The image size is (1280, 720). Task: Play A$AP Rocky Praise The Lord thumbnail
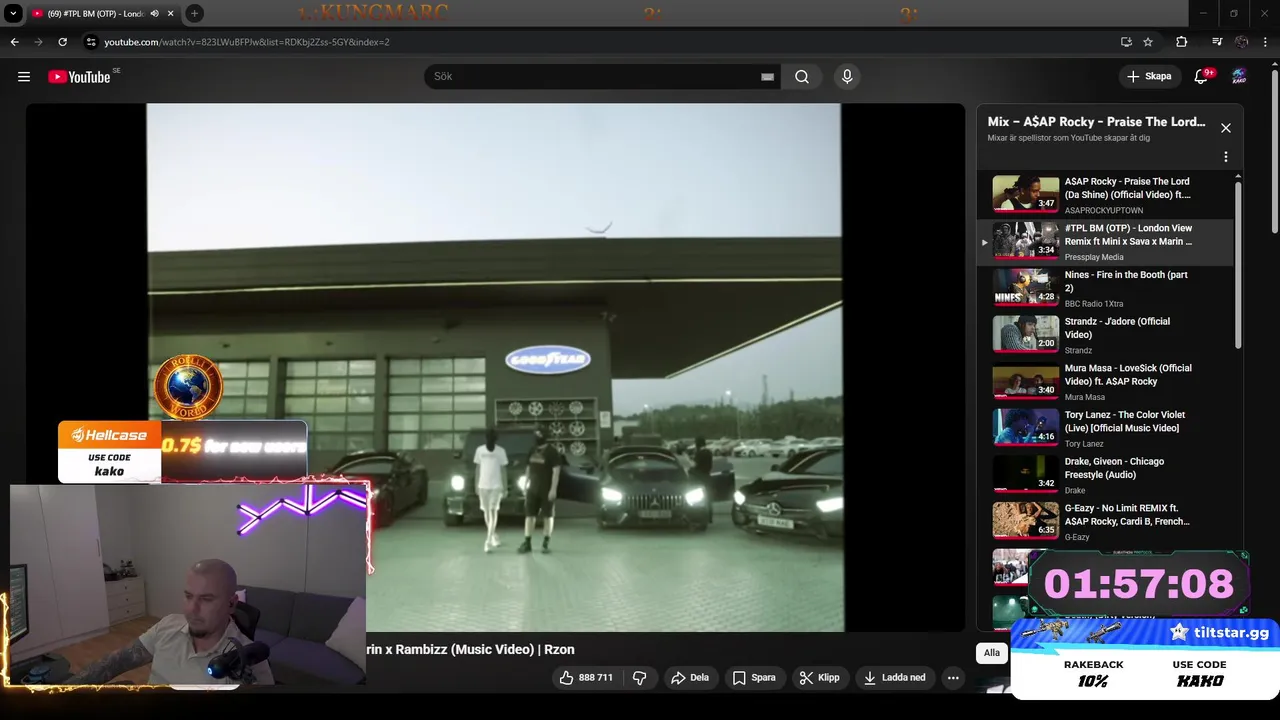1025,194
